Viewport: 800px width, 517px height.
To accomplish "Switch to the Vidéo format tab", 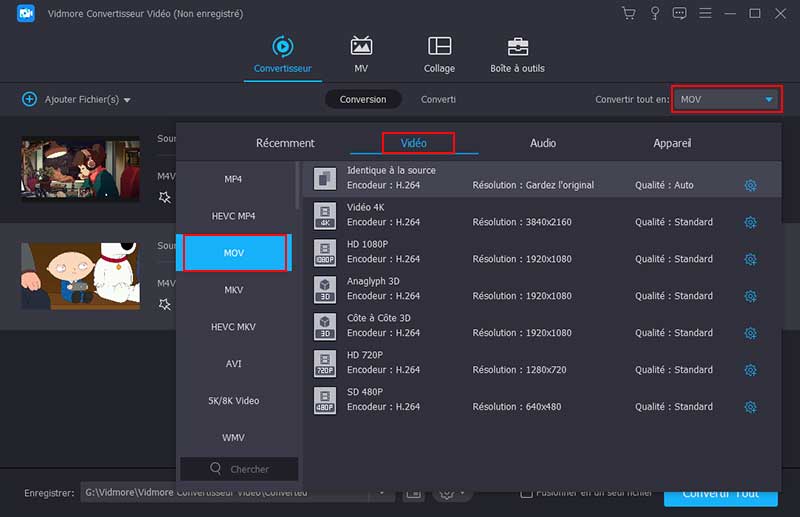I will [x=414, y=143].
